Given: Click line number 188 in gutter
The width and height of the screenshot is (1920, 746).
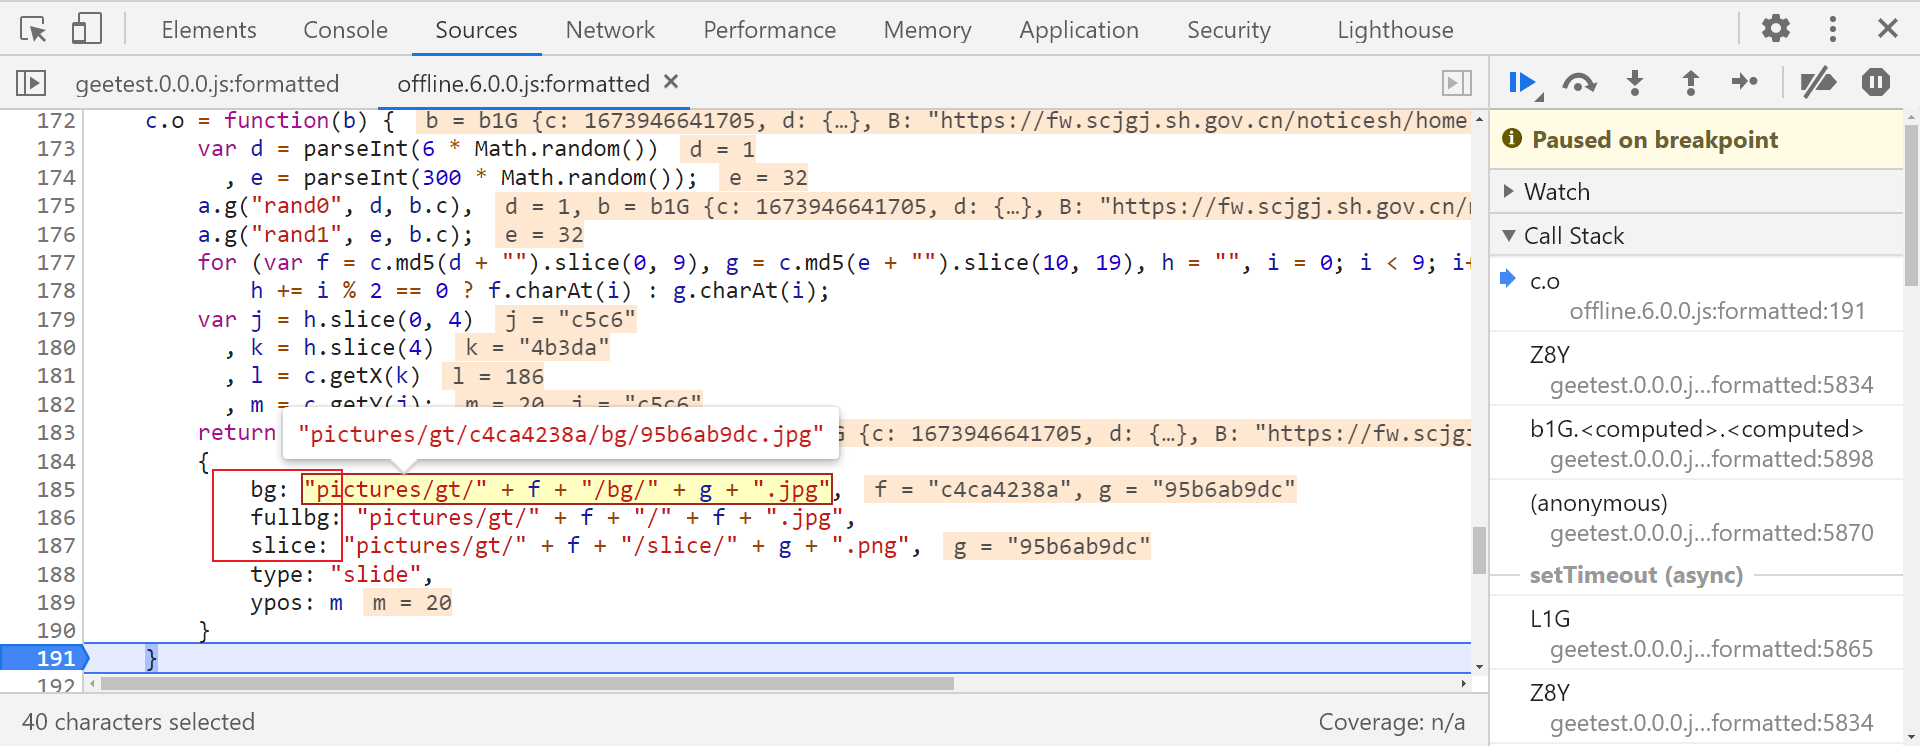Looking at the screenshot, I should click(x=56, y=574).
